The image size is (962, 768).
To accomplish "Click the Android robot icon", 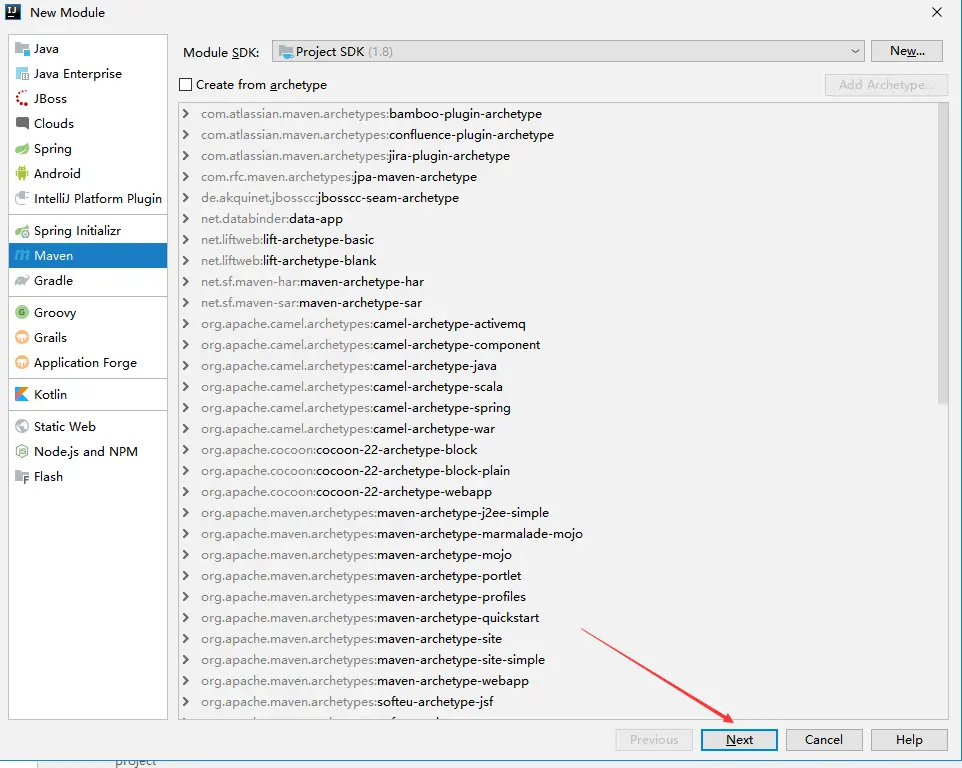I will click(x=22, y=174).
